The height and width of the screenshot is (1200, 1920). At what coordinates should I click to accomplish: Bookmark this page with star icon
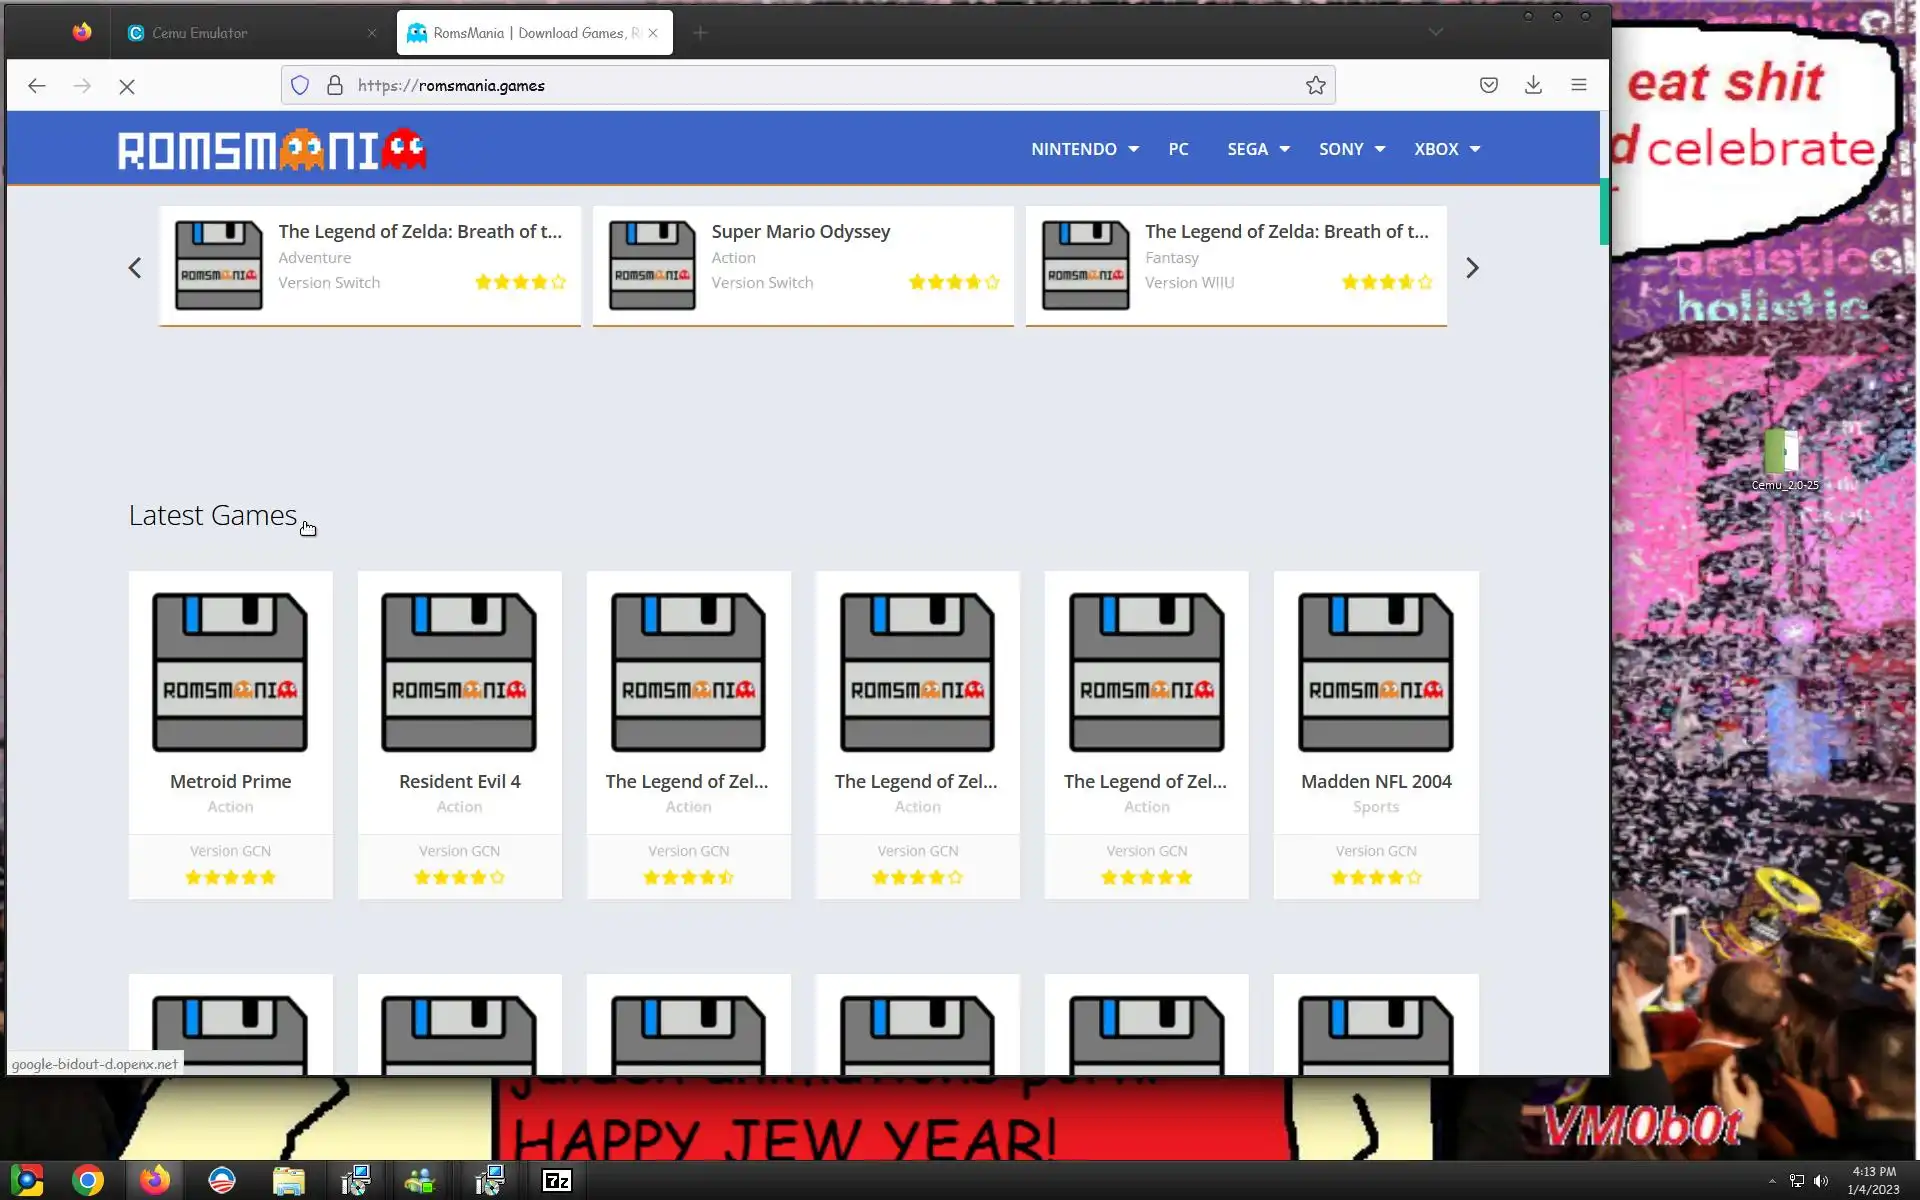[1315, 86]
